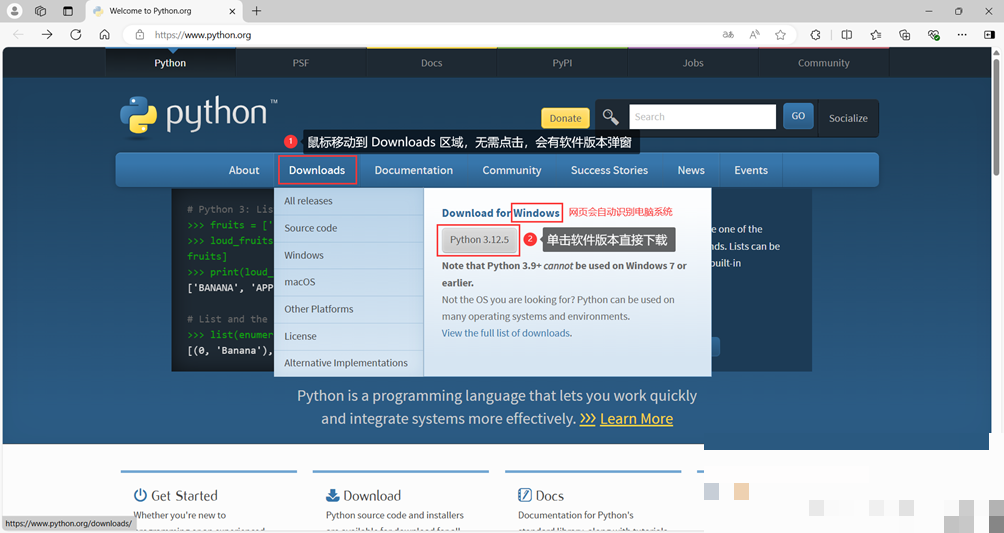This screenshot has height=533, width=1004.
Task: Enable read aloud icon in address bar
Action: [754, 35]
